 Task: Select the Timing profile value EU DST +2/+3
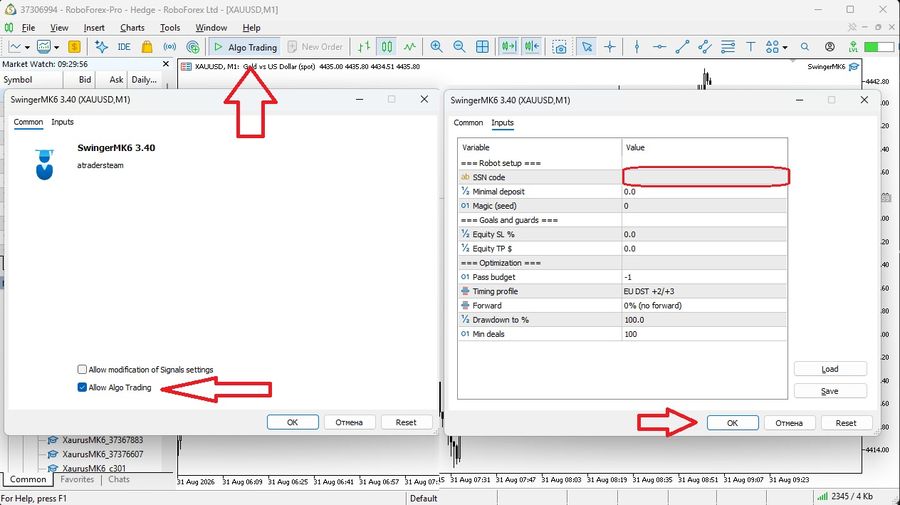coord(704,292)
